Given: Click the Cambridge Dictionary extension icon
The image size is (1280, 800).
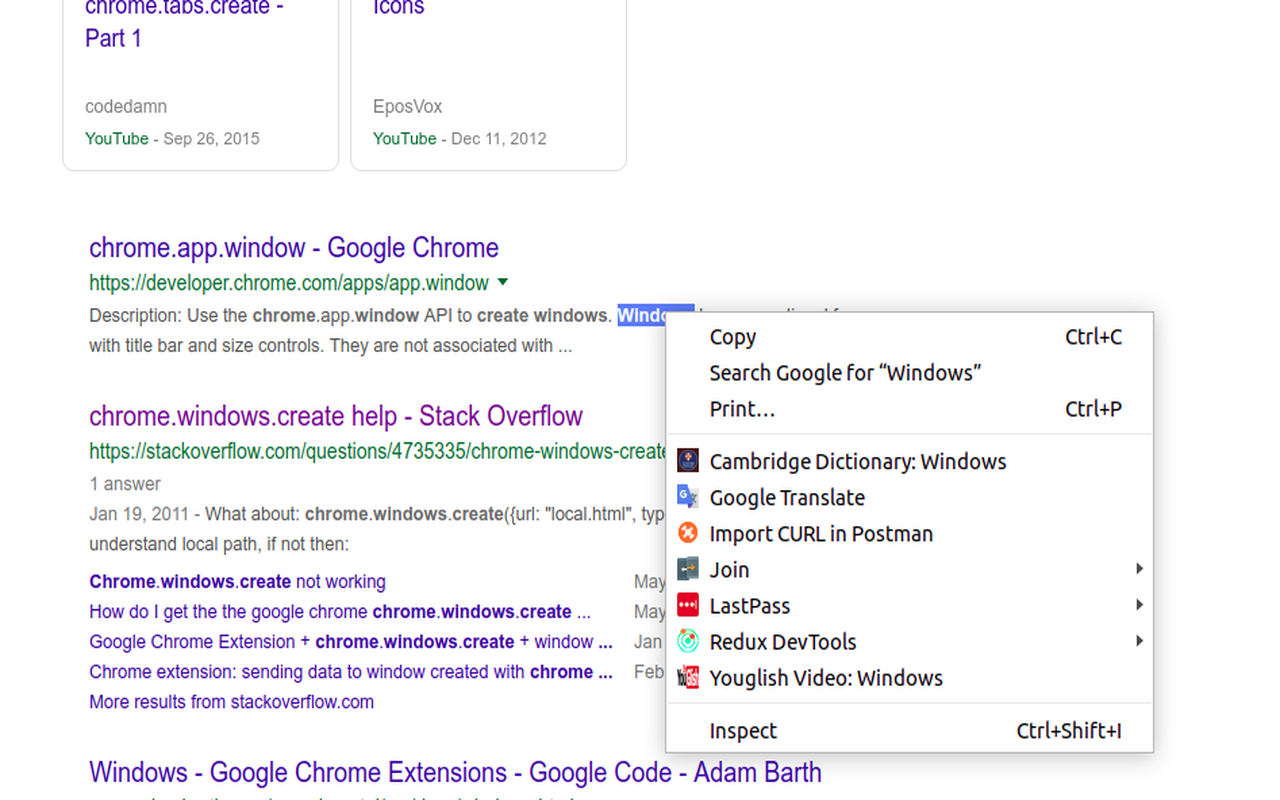Looking at the screenshot, I should point(688,461).
